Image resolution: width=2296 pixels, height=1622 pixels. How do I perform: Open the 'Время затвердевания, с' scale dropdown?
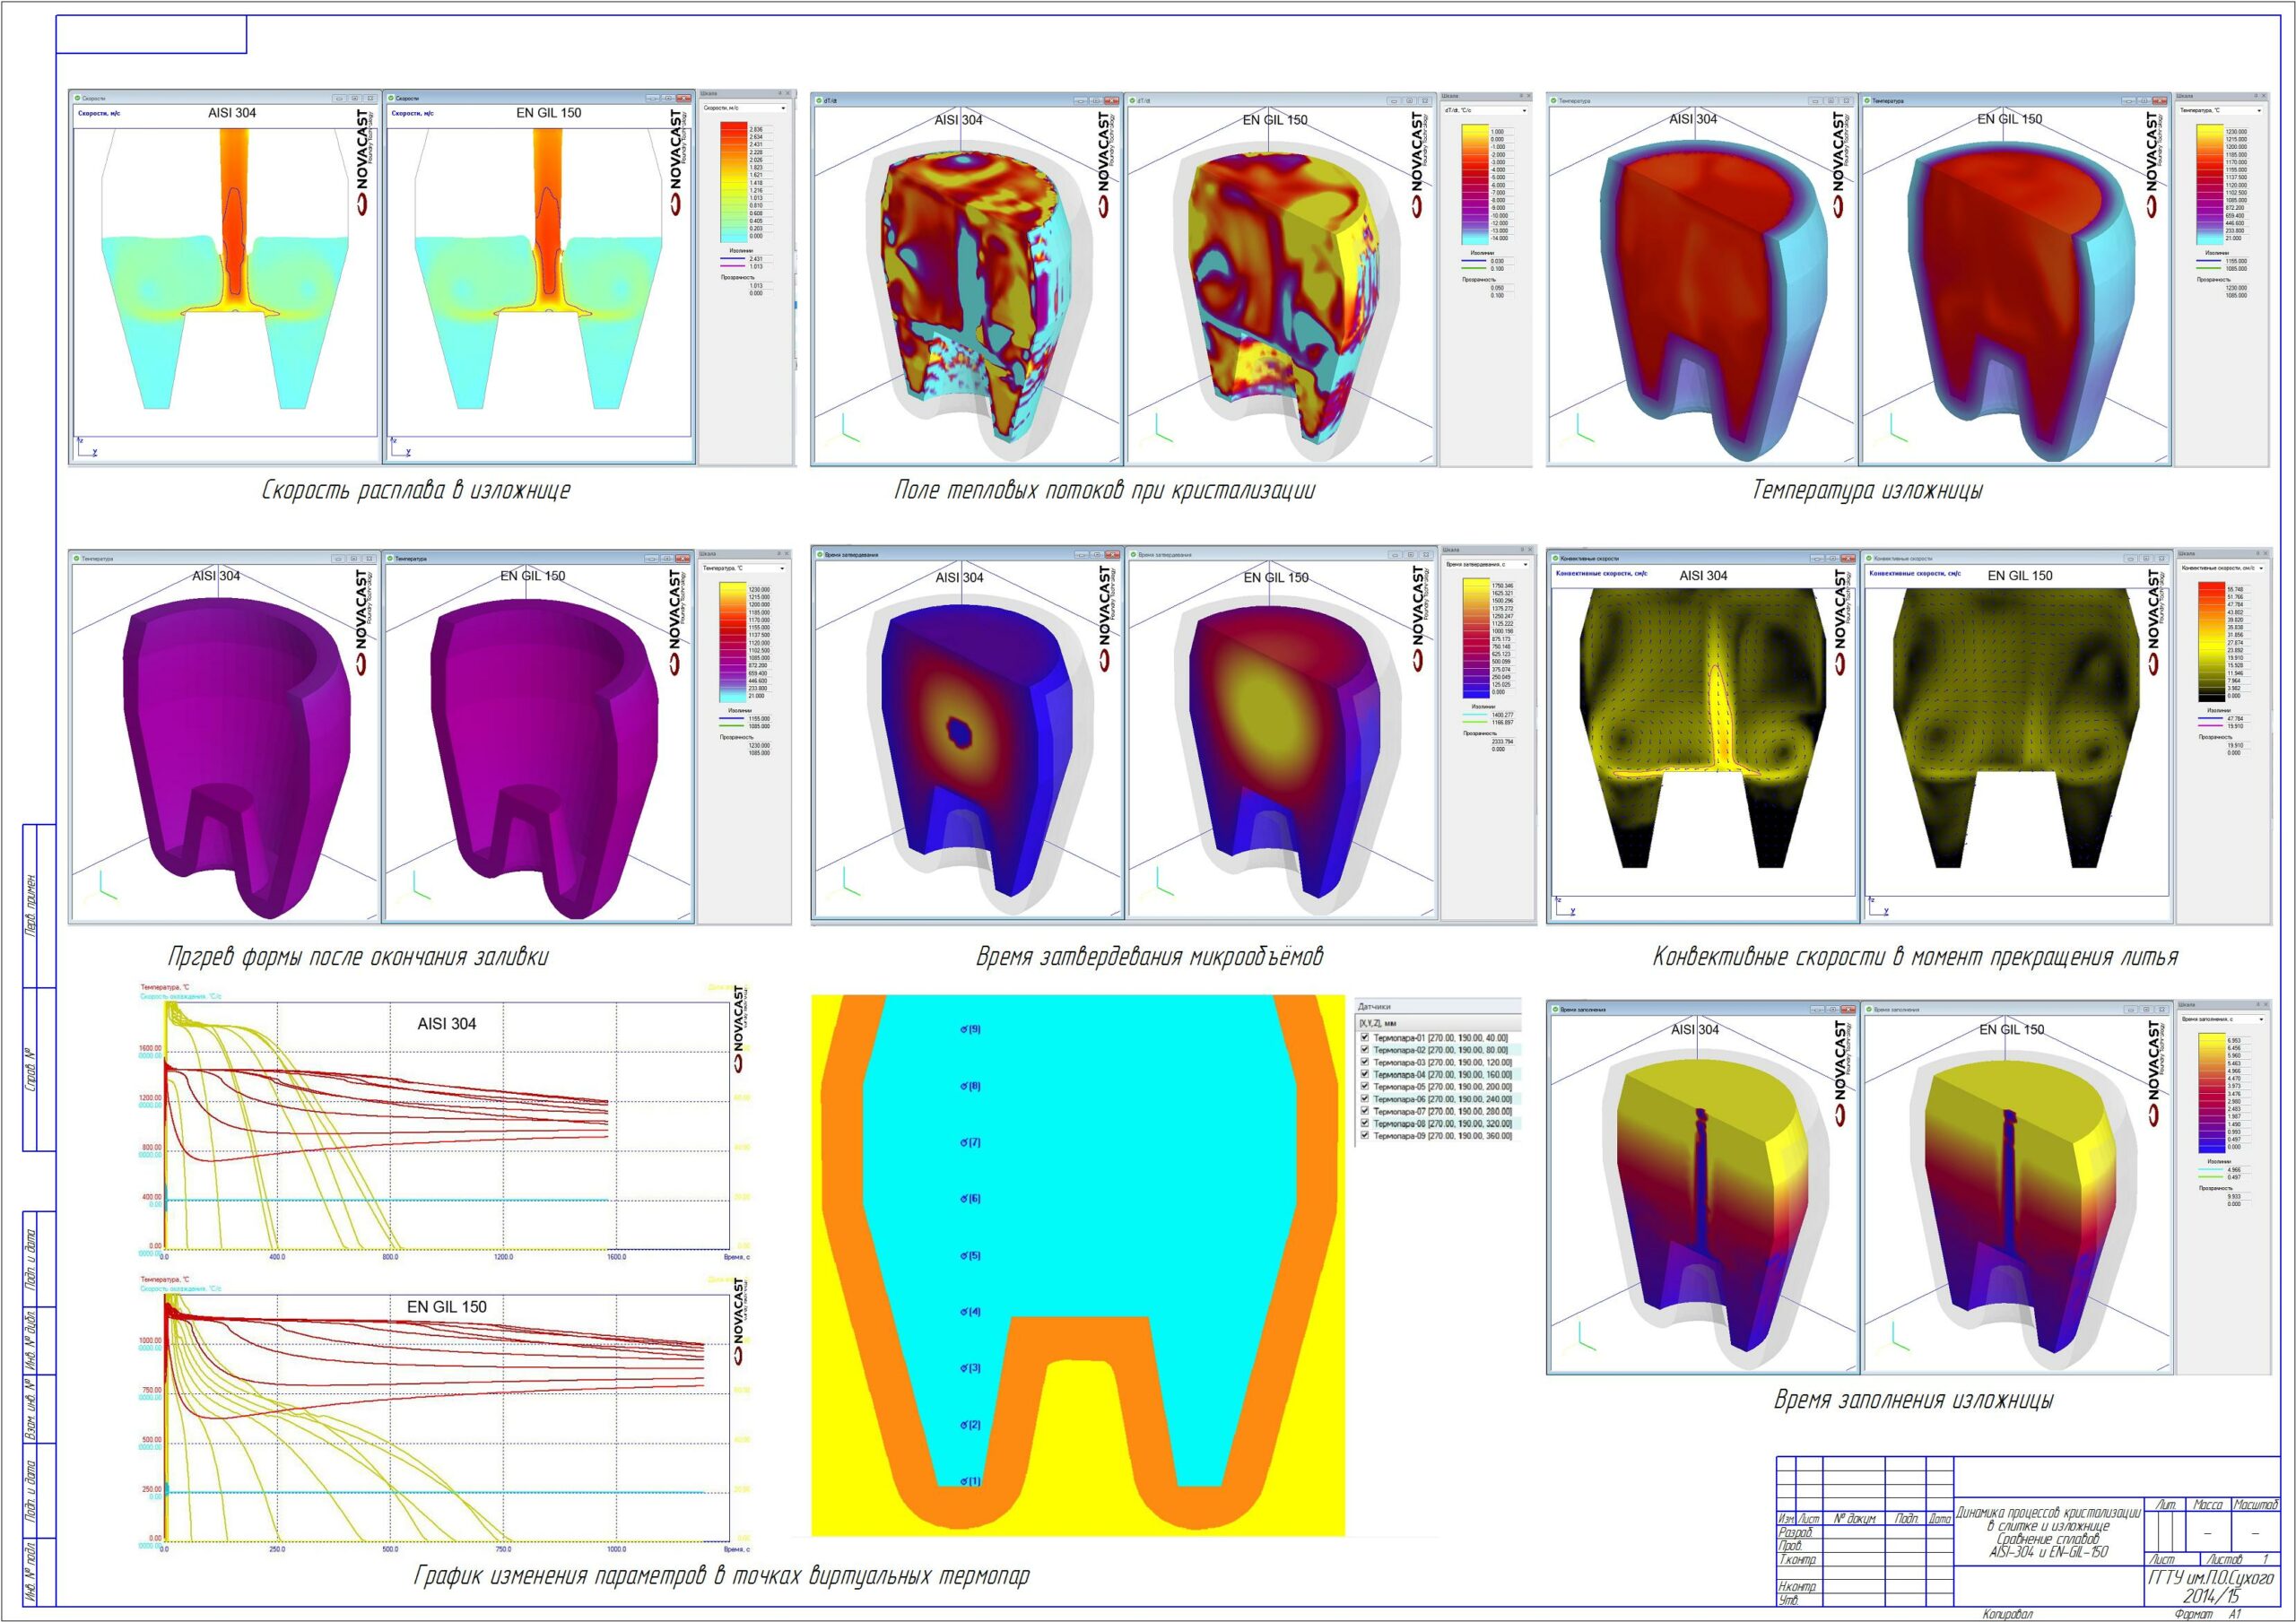point(1488,564)
